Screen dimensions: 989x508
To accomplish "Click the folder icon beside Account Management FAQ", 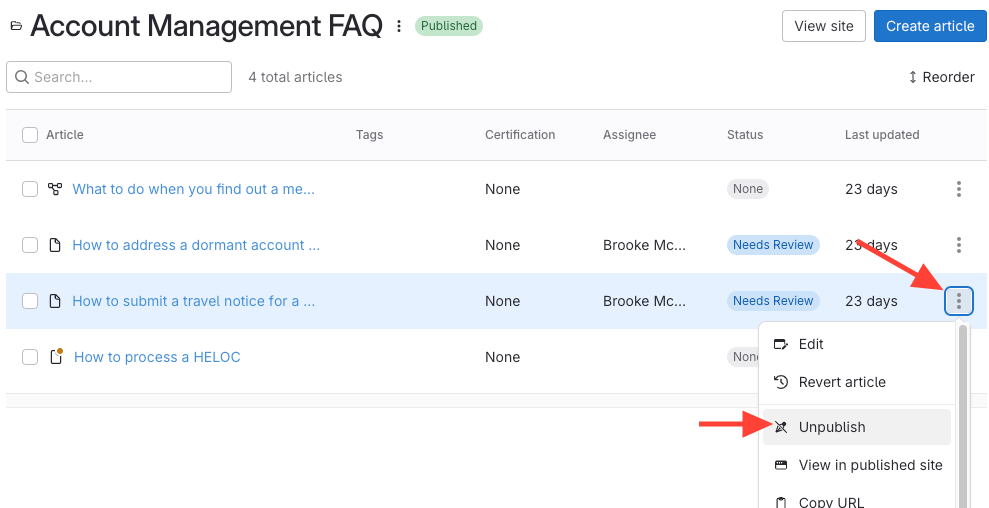I will tap(15, 26).
